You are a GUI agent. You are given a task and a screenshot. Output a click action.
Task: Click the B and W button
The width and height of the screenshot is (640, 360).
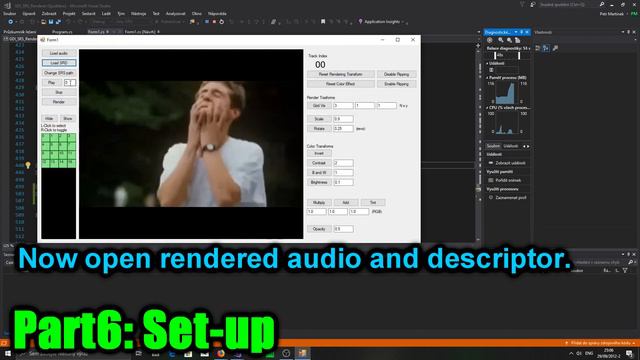click(x=319, y=173)
